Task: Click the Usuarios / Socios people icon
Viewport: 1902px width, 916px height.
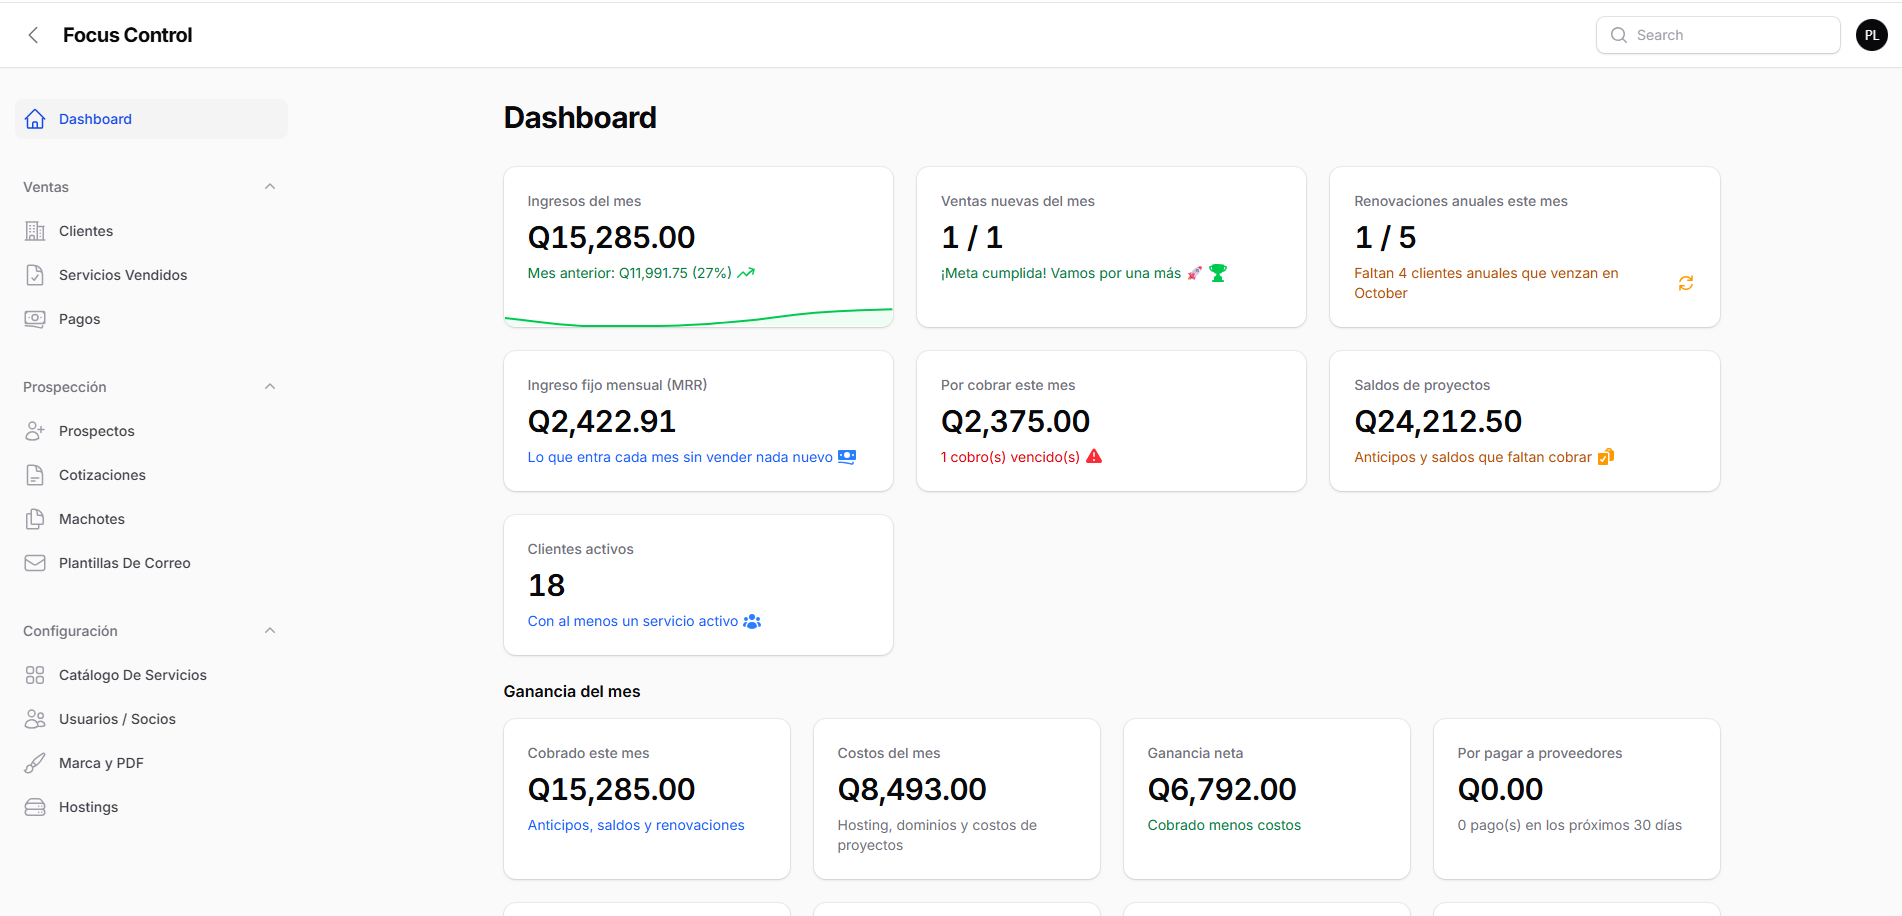Action: [35, 719]
